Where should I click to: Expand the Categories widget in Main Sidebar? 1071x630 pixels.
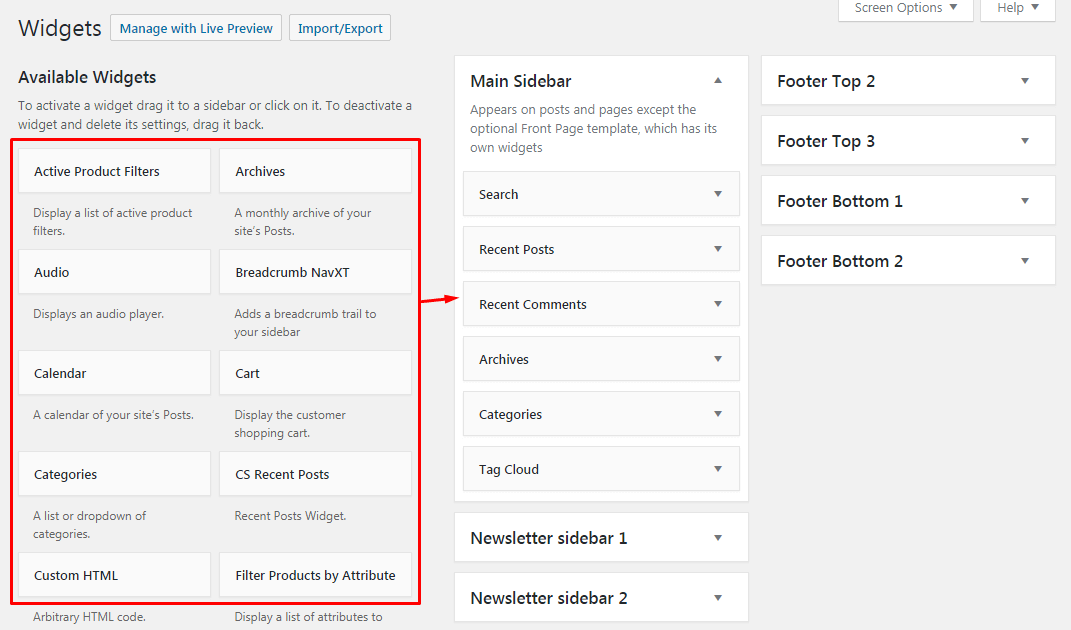pyautogui.click(x=717, y=414)
